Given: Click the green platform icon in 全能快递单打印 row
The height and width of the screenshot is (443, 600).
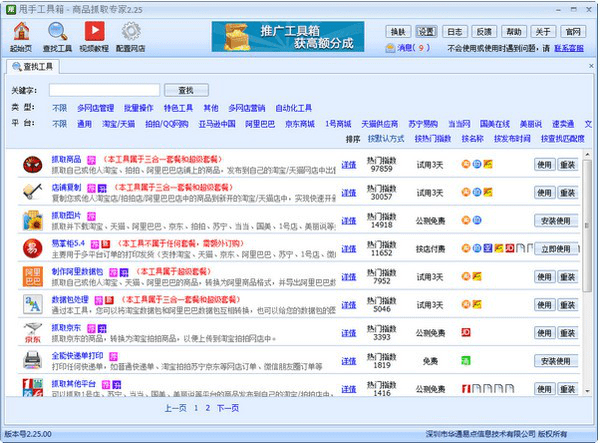Looking at the screenshot, I should [x=466, y=360].
